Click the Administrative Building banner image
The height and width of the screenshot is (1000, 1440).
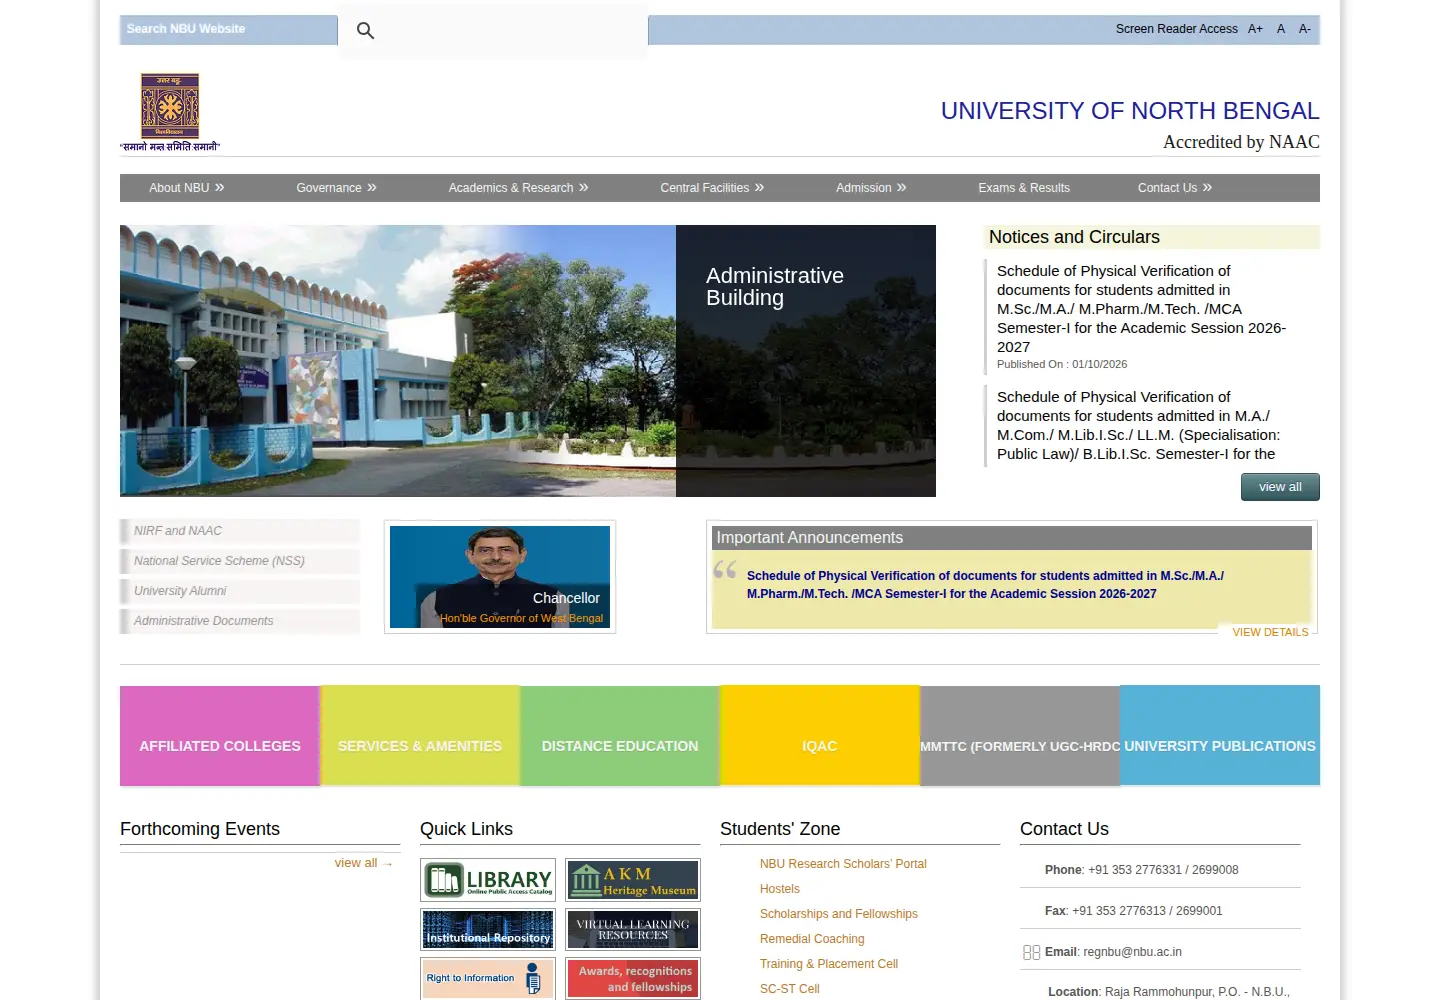click(528, 361)
